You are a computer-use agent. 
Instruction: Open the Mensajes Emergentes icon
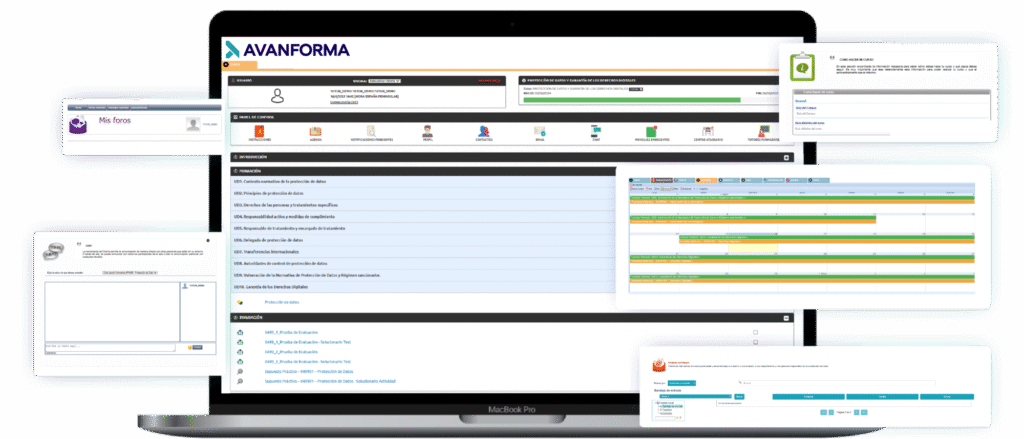(651, 131)
